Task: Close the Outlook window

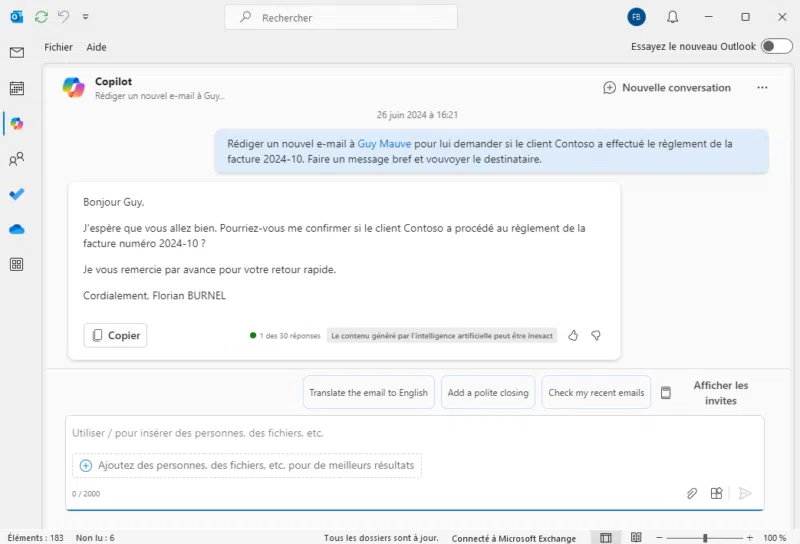Action: click(782, 17)
